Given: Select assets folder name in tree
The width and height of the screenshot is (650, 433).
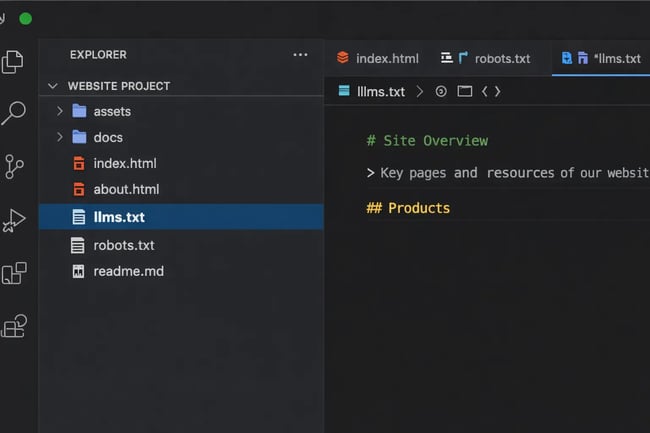Looking at the screenshot, I should tap(112, 111).
